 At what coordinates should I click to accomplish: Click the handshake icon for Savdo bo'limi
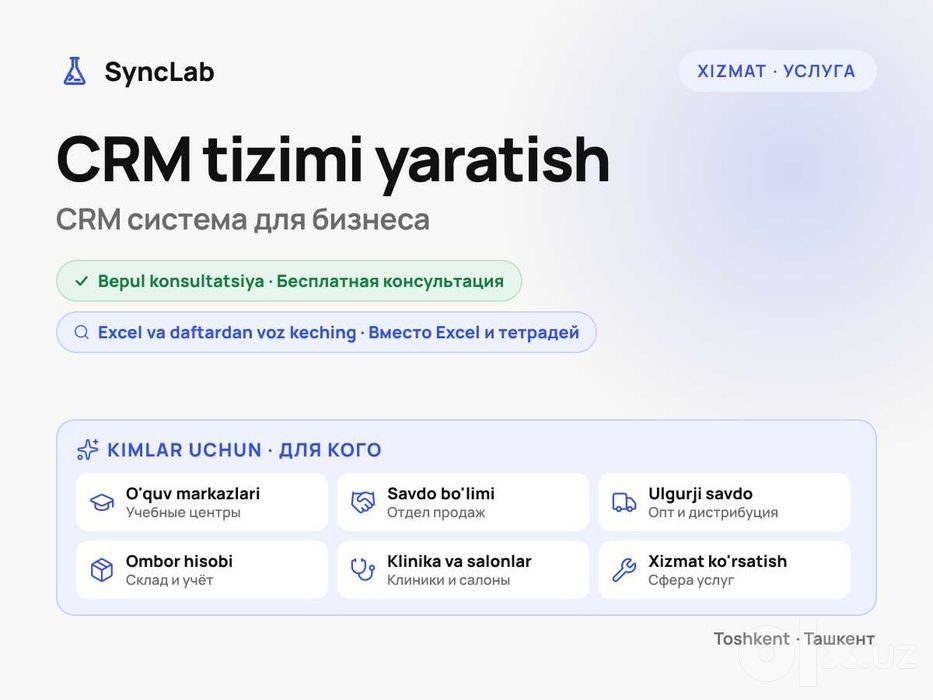[x=363, y=502]
